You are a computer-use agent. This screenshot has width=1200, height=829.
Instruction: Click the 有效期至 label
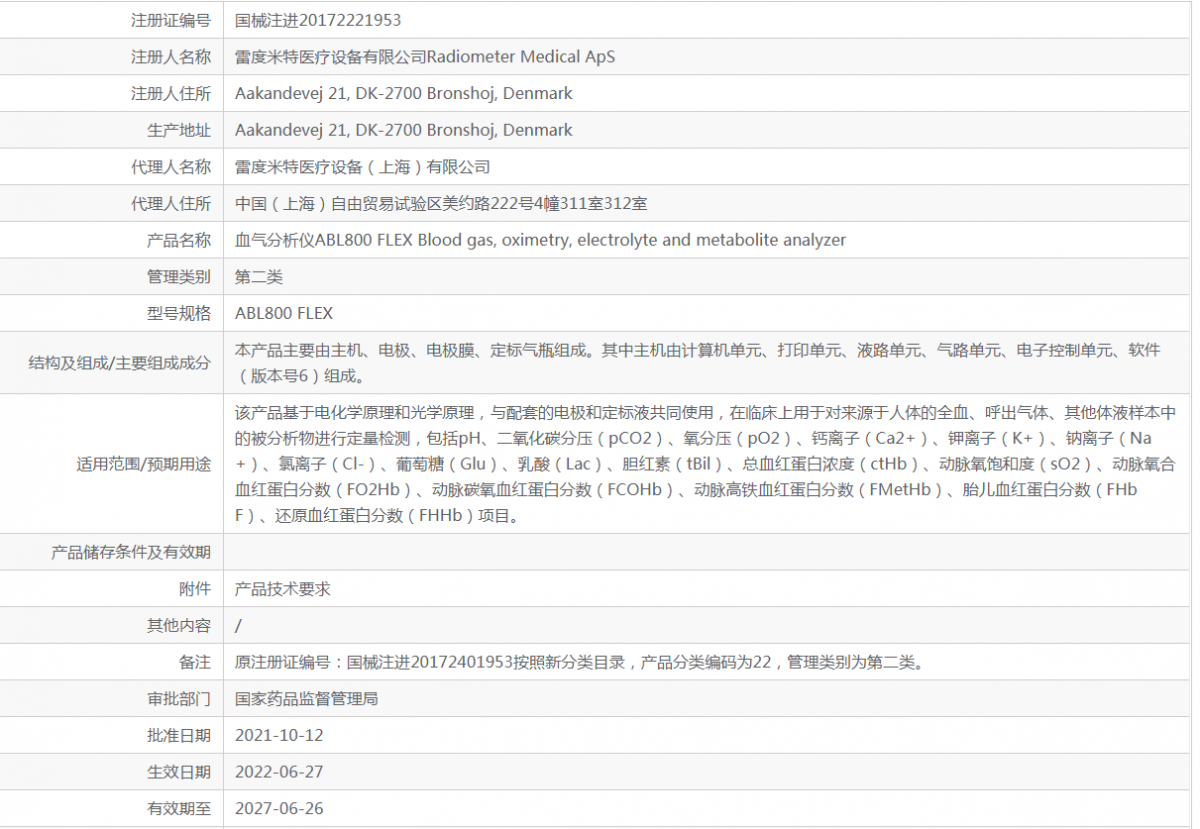[x=179, y=809]
